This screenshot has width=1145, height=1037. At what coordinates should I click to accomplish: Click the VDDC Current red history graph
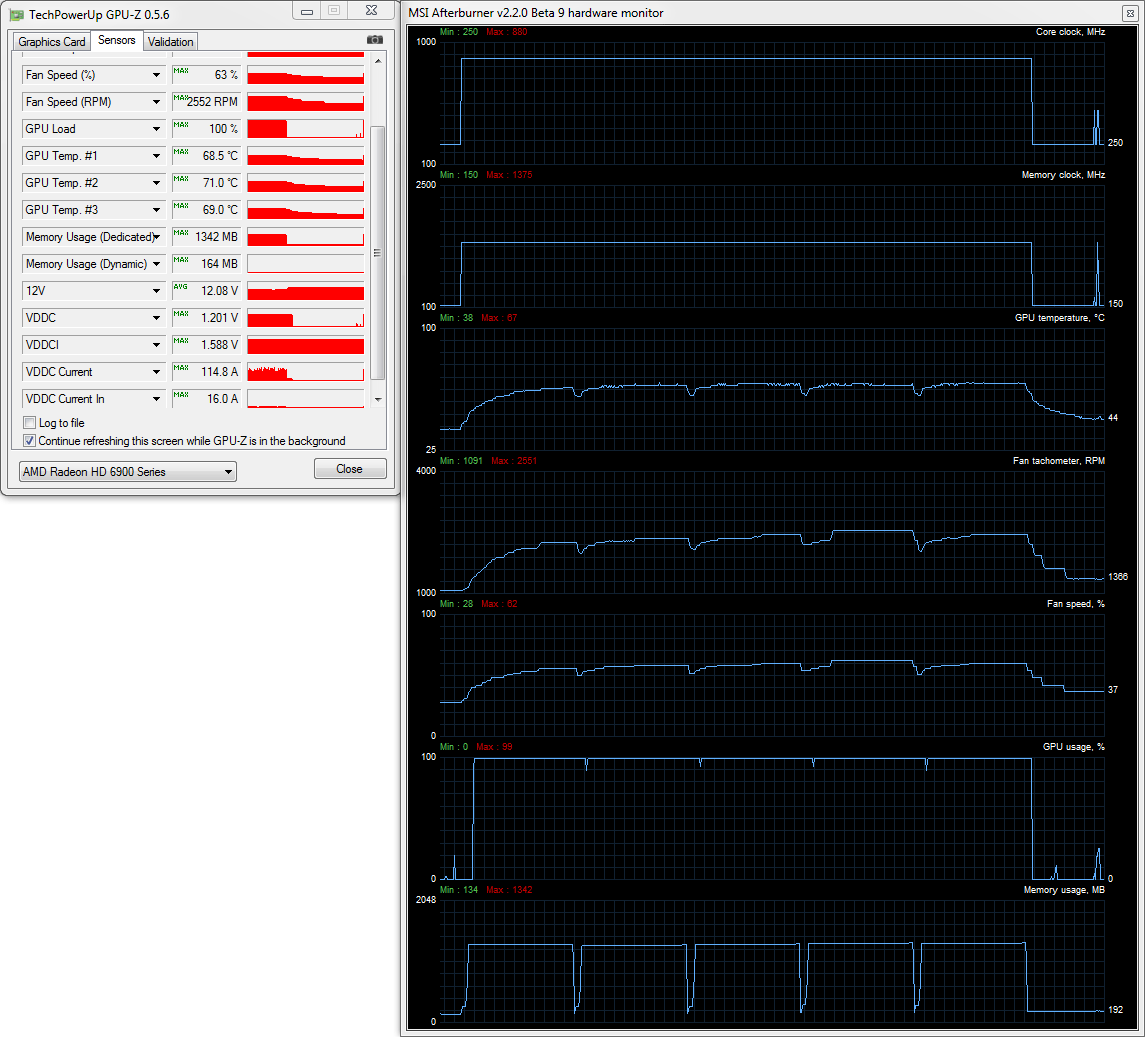pos(306,372)
